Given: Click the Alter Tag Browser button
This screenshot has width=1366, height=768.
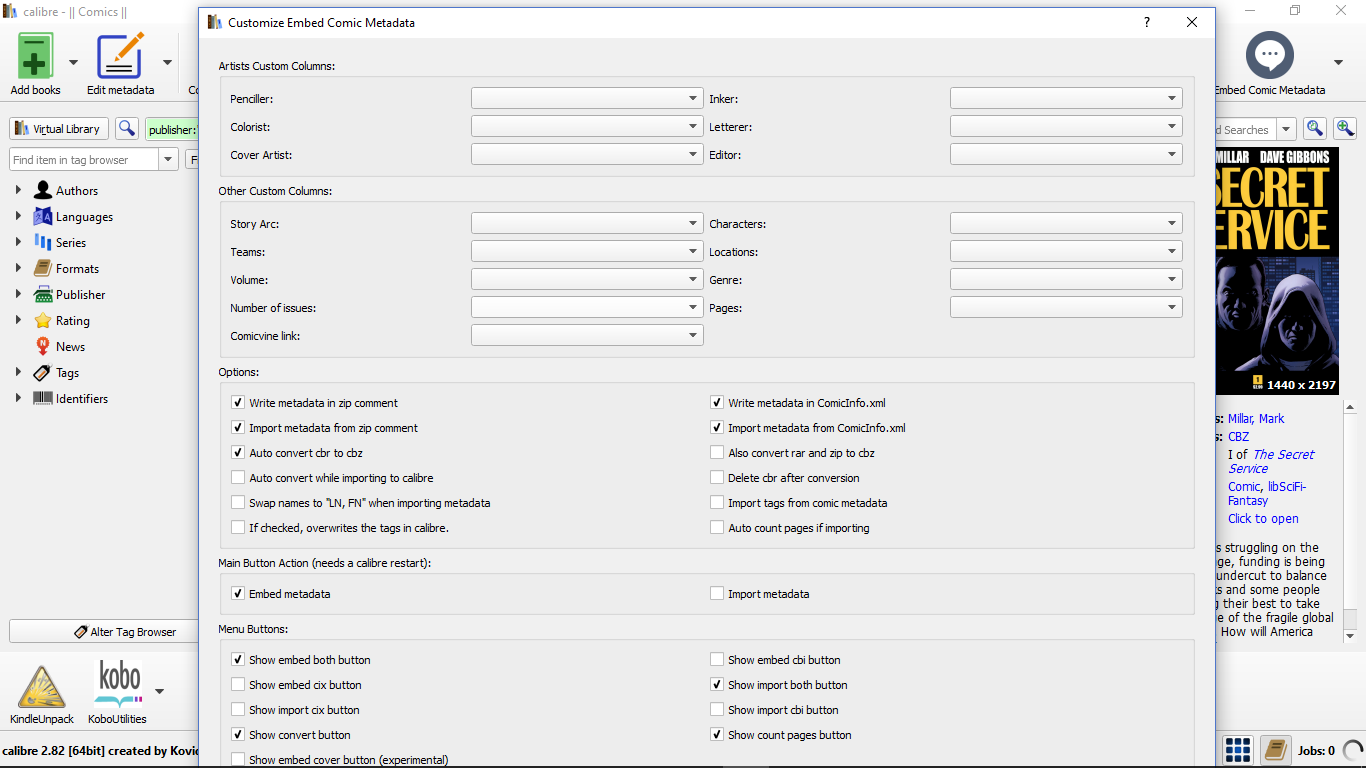Looking at the screenshot, I should click(104, 632).
